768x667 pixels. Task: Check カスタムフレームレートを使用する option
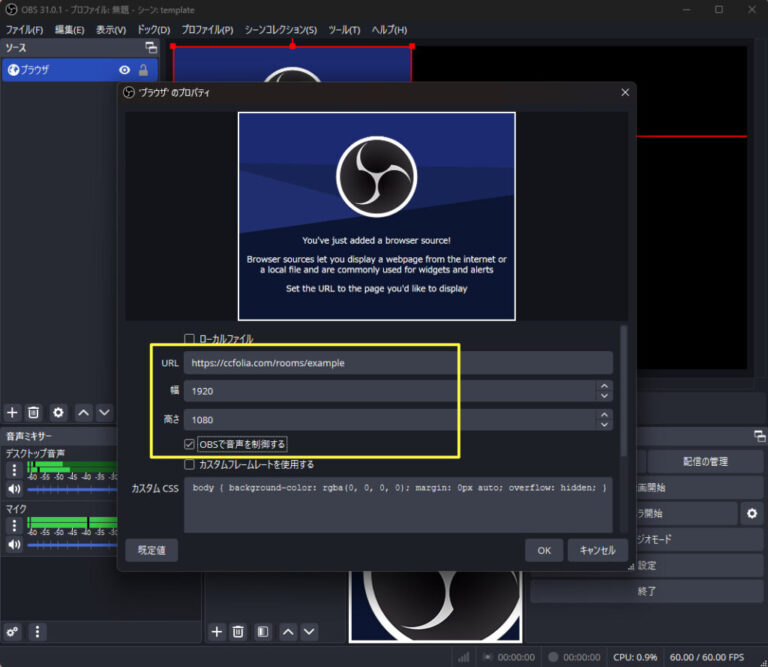click(x=190, y=464)
